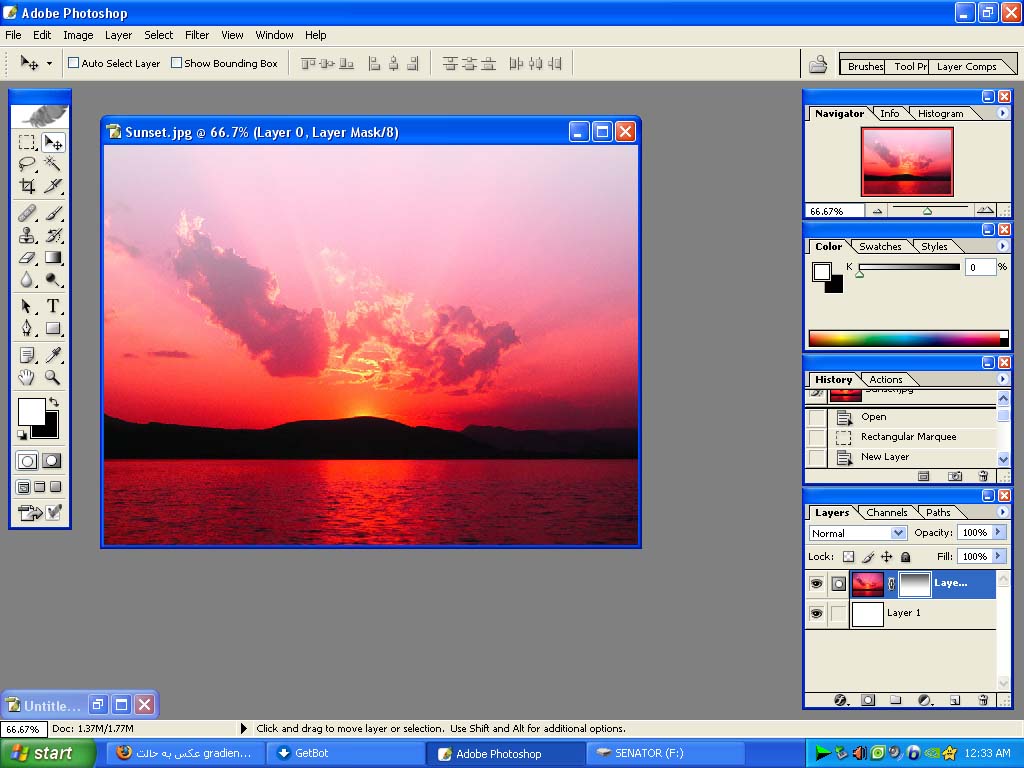Select the History Brush tool
Viewport: 1024px width, 768px height.
[52, 235]
